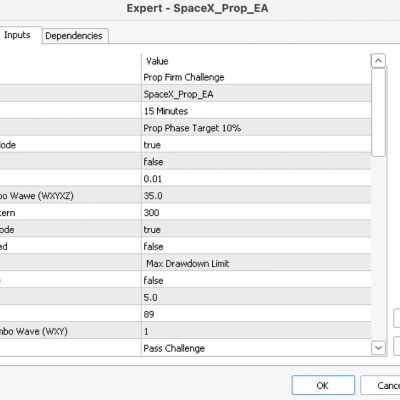Viewport: 400px width, 400px height.
Task: Toggle the false value below Max Drawdown Limit
Action: (256, 281)
